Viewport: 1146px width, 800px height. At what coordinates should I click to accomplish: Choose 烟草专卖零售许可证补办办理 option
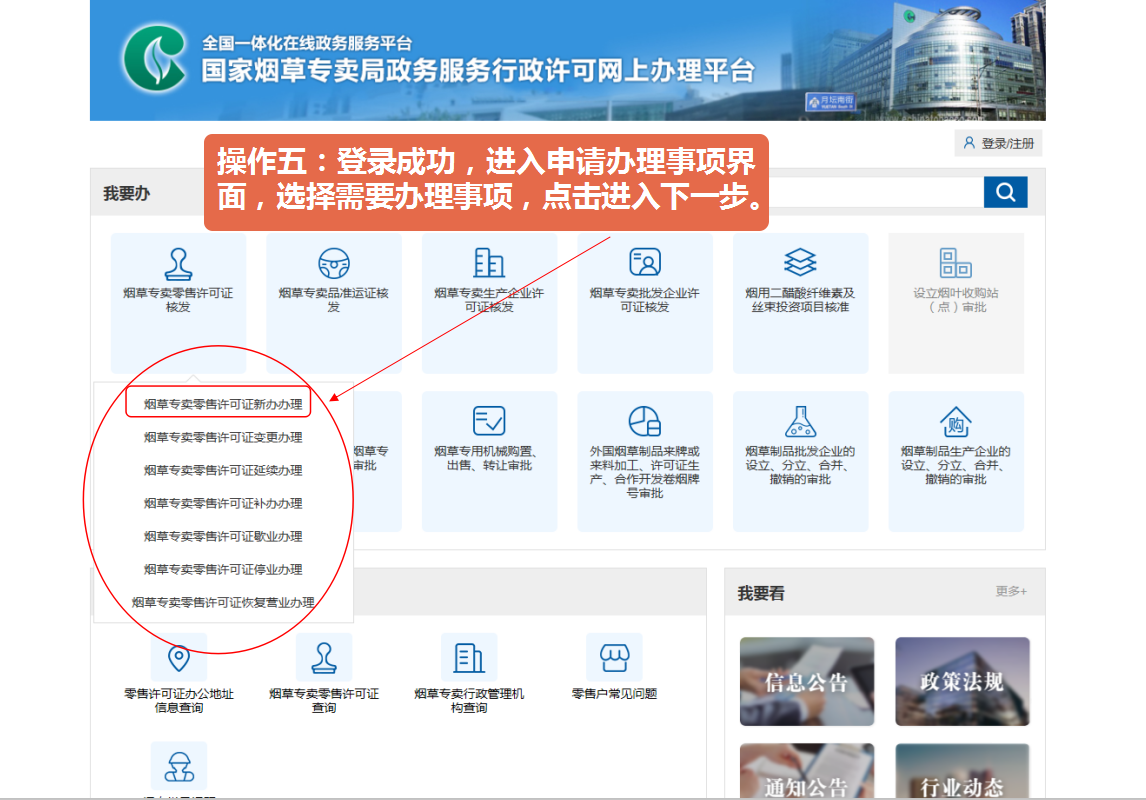tap(223, 503)
